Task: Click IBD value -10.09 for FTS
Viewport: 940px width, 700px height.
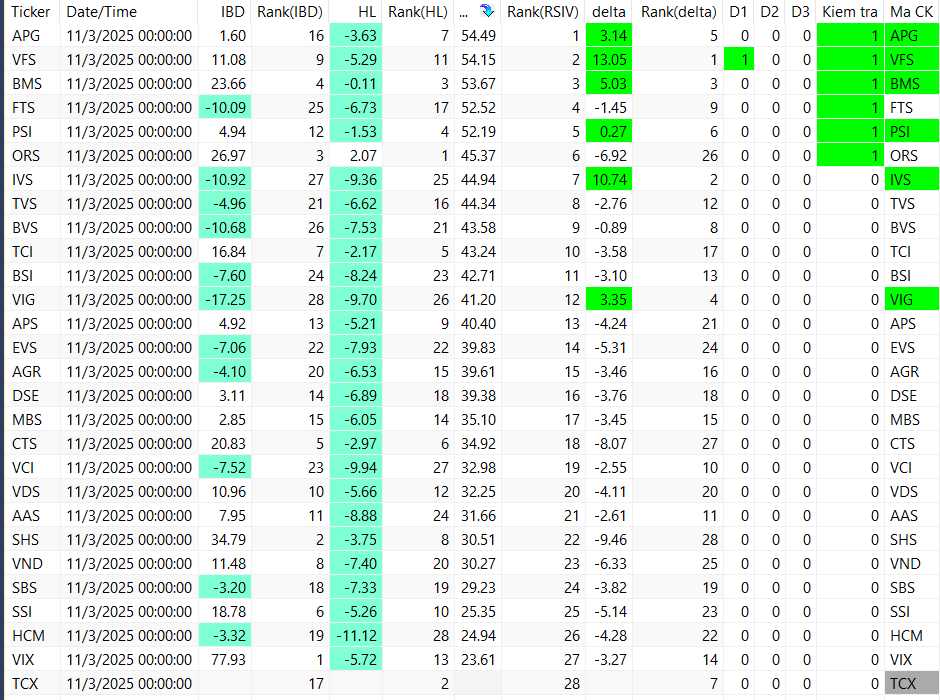Action: coord(225,108)
